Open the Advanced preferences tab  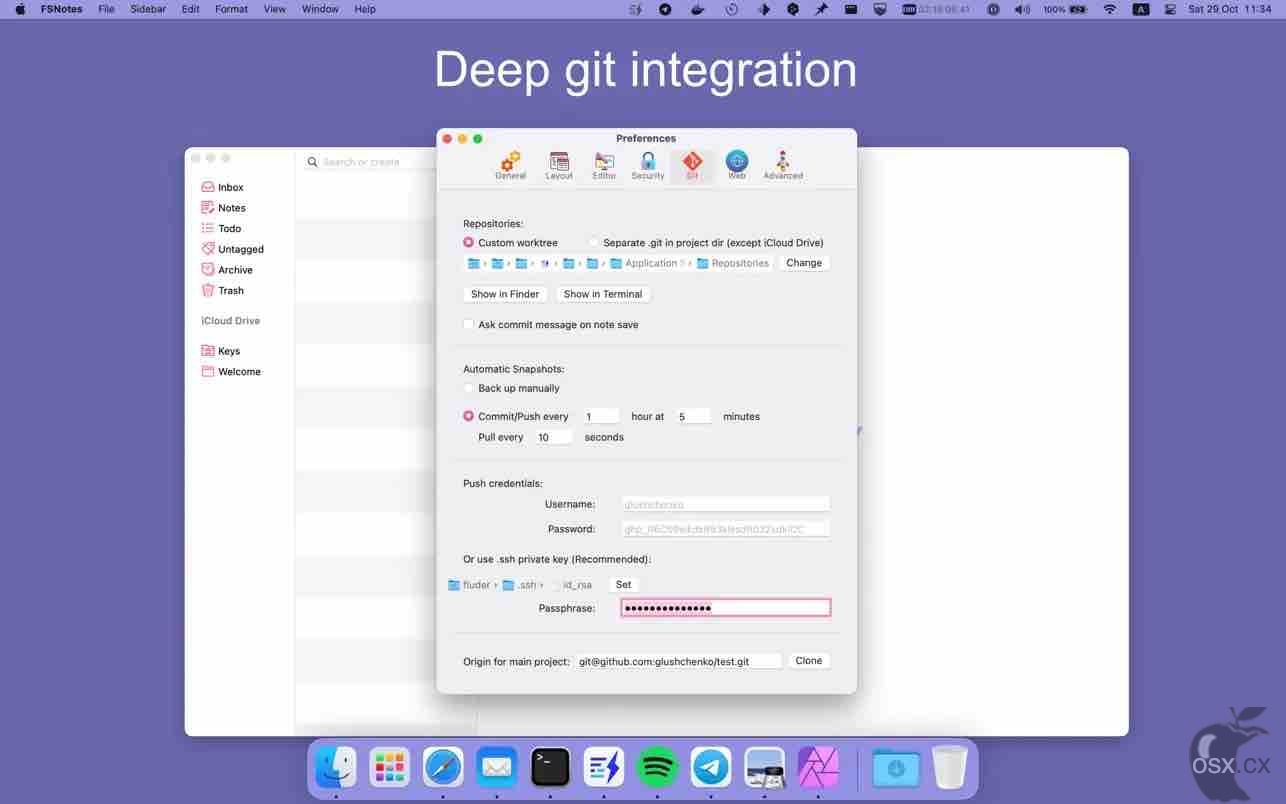tap(783, 166)
